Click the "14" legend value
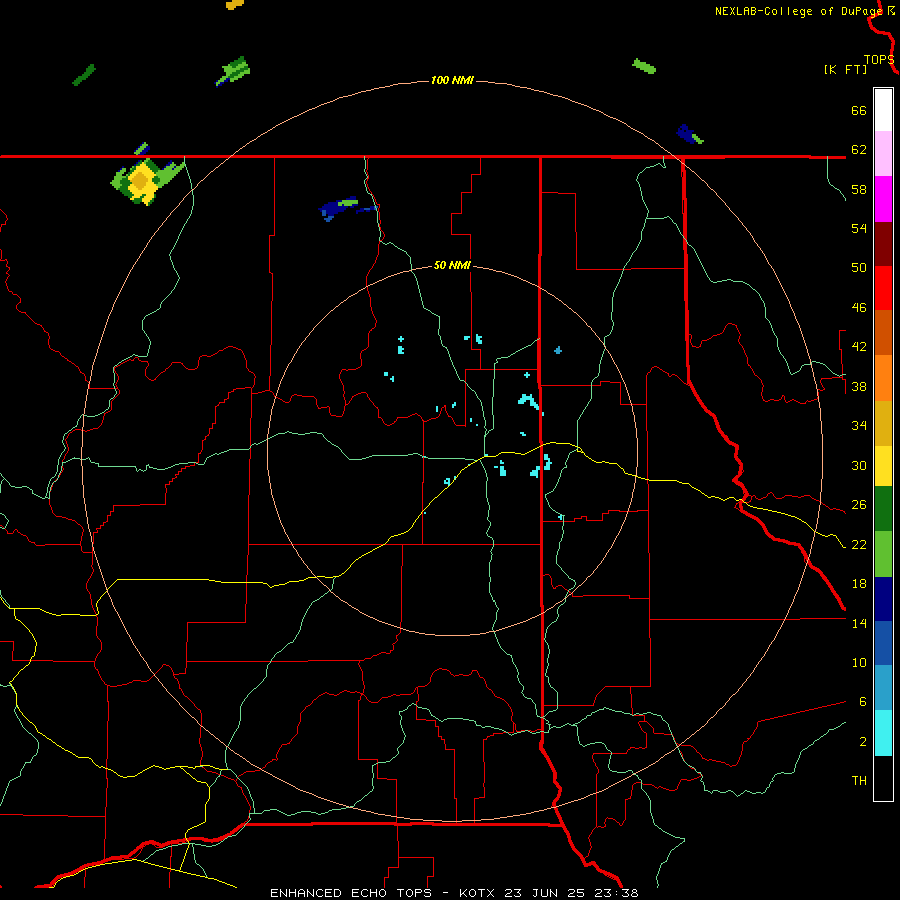This screenshot has width=900, height=900. 859,623
